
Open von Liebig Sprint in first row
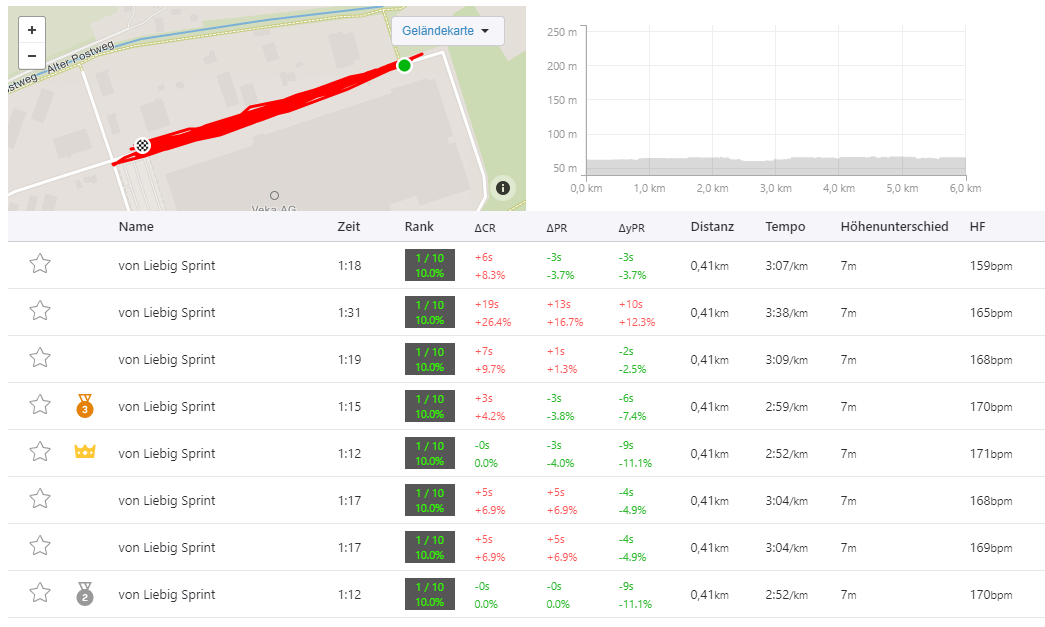pyautogui.click(x=167, y=266)
